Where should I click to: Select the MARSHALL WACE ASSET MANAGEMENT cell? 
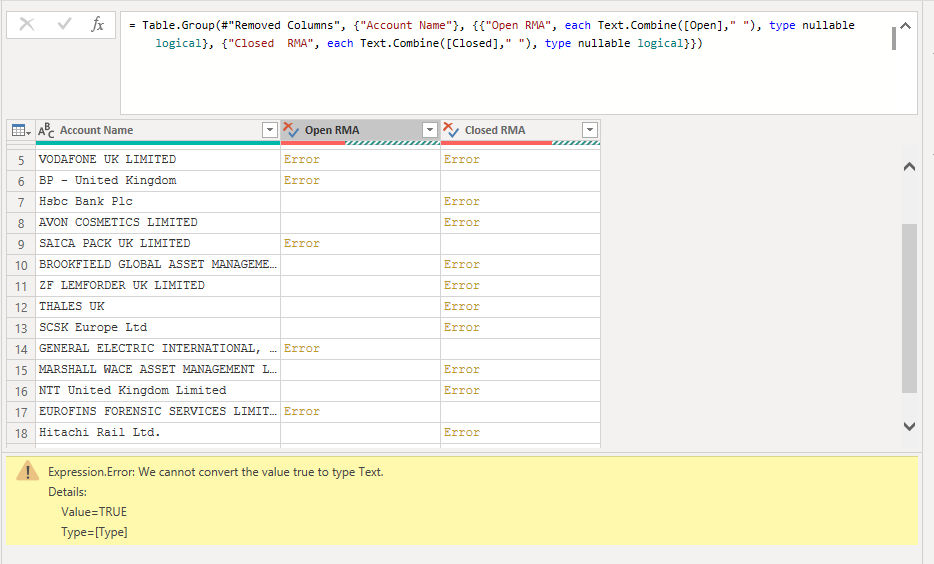(158, 369)
